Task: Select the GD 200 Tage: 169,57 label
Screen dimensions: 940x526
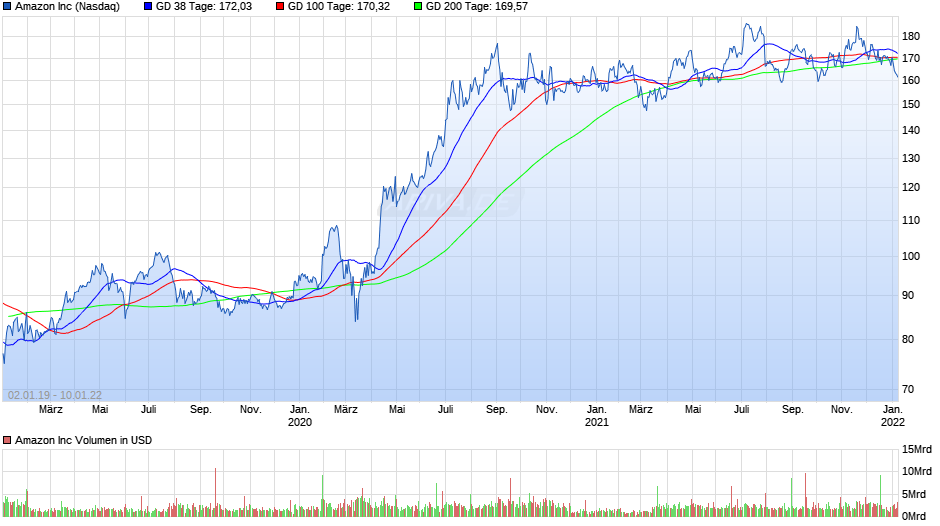Action: (x=477, y=7)
